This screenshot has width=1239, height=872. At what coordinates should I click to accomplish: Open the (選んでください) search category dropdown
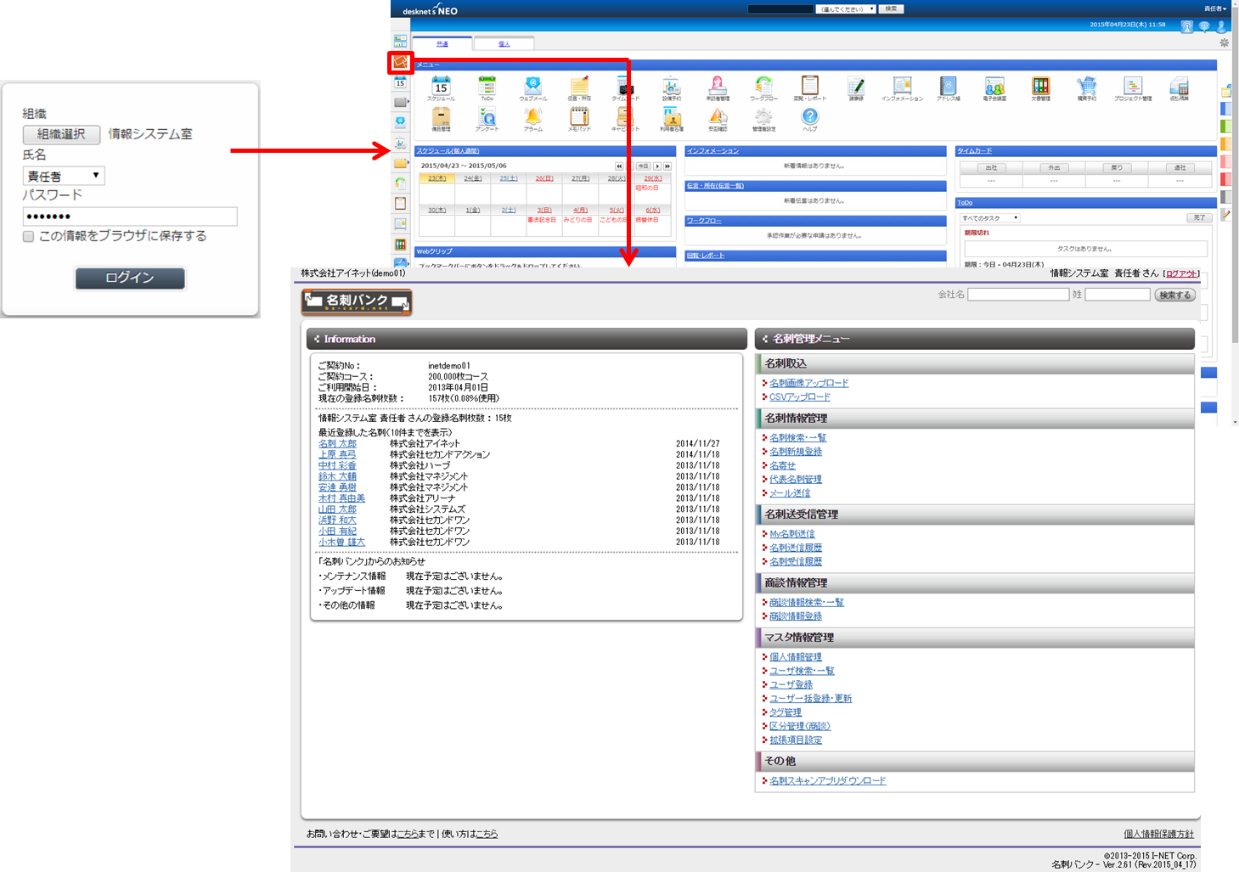[x=846, y=9]
